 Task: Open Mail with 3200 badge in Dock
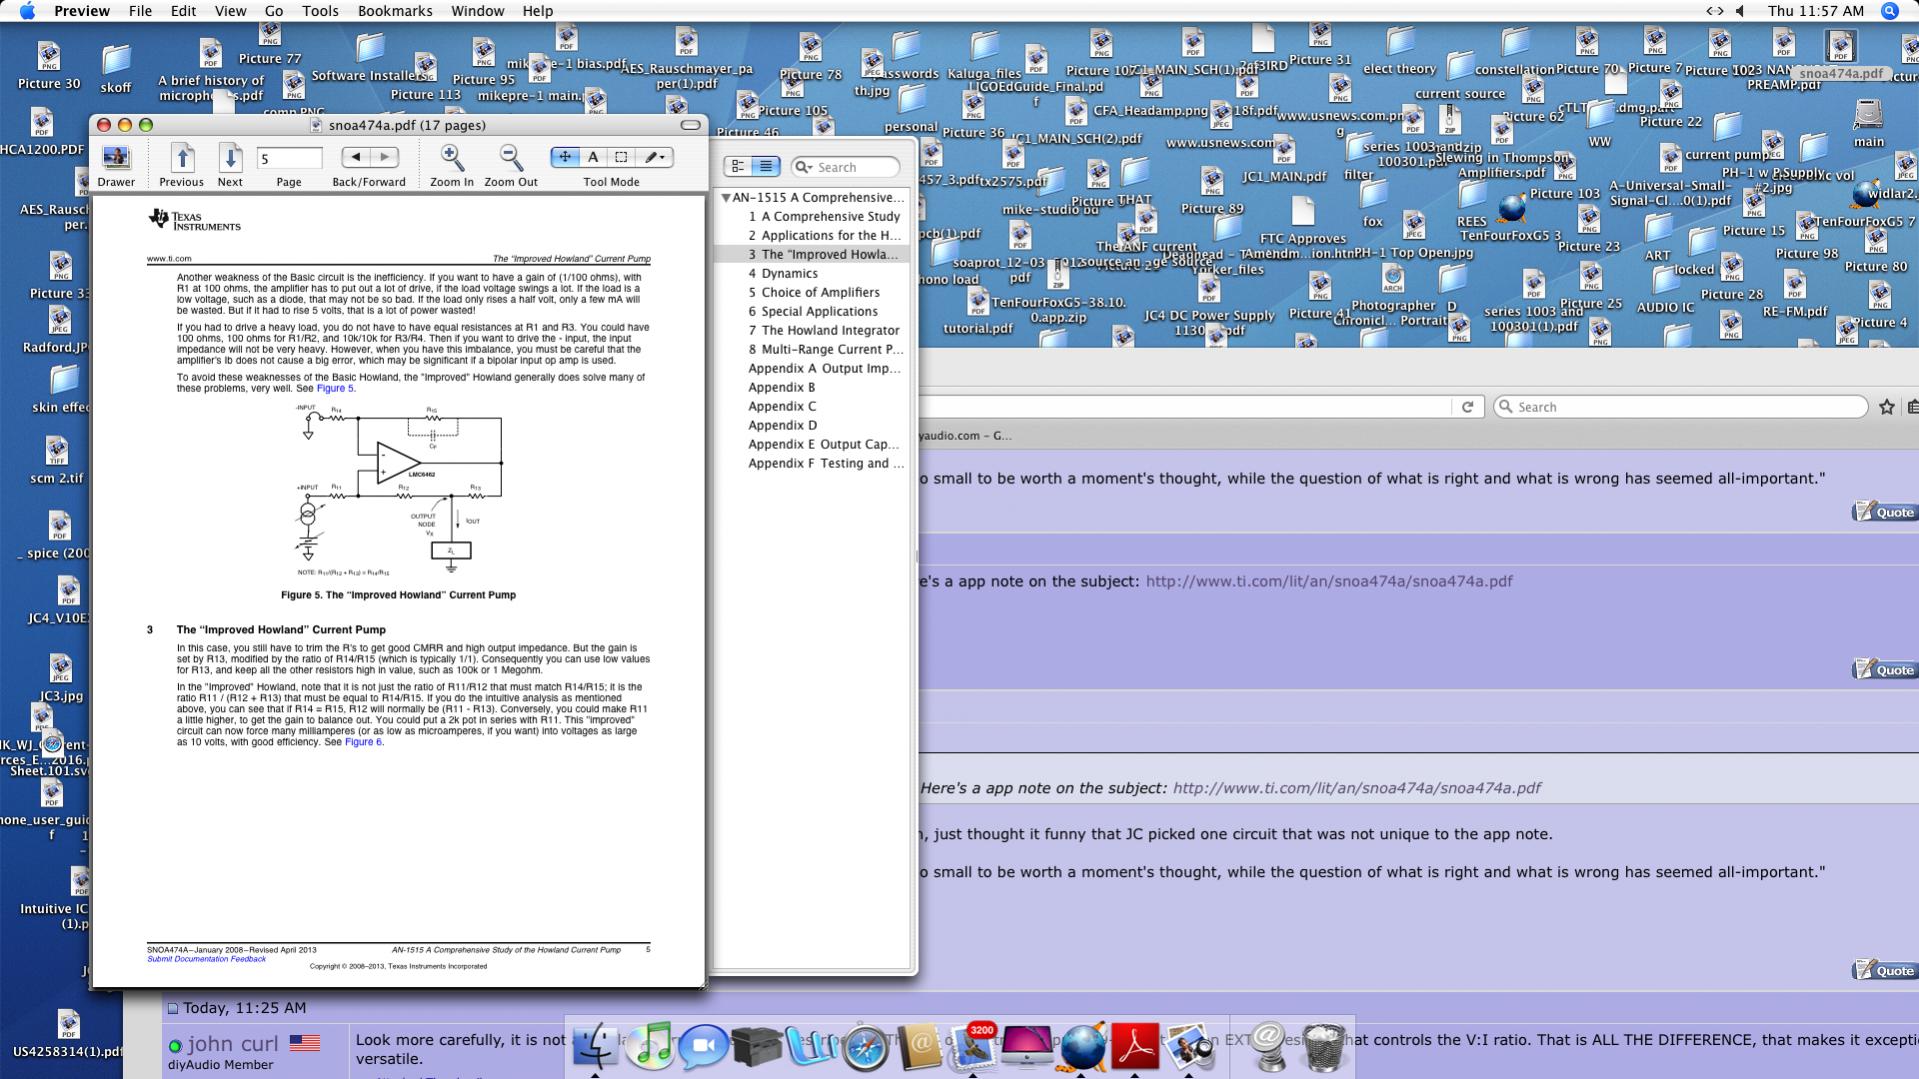(972, 1046)
